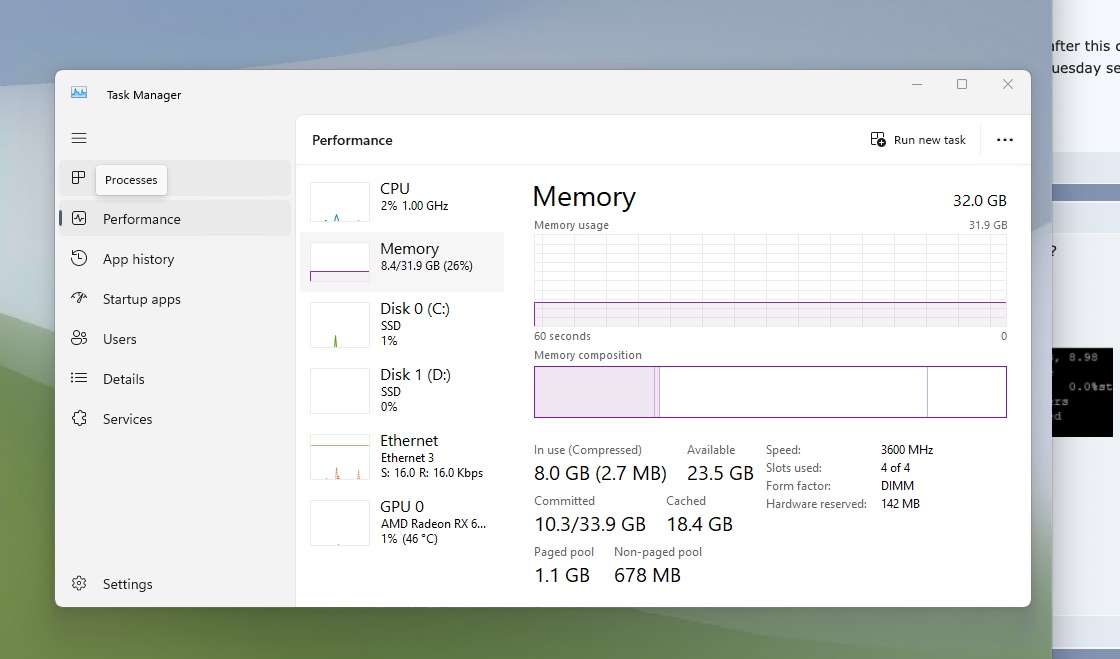This screenshot has width=1120, height=659.
Task: Click the 678 MB non-paged pool value
Action: coord(647,575)
